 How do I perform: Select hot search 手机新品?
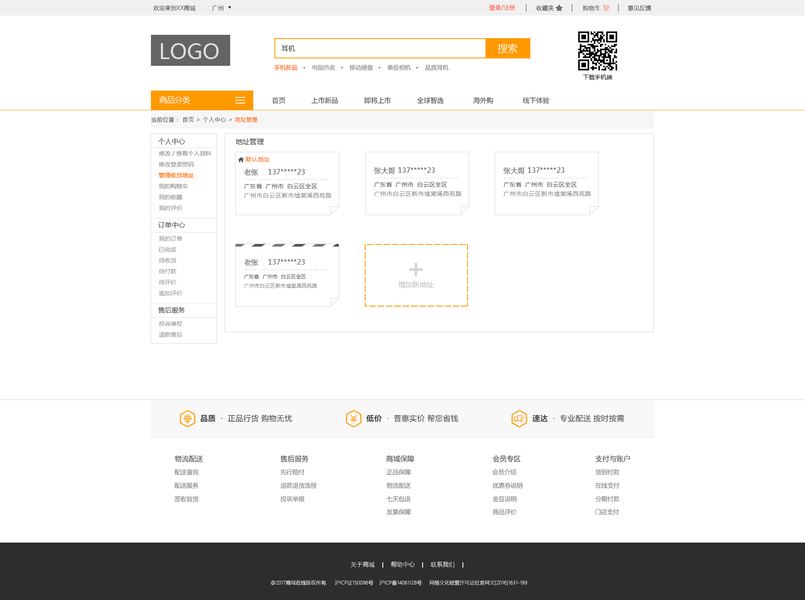click(x=285, y=68)
